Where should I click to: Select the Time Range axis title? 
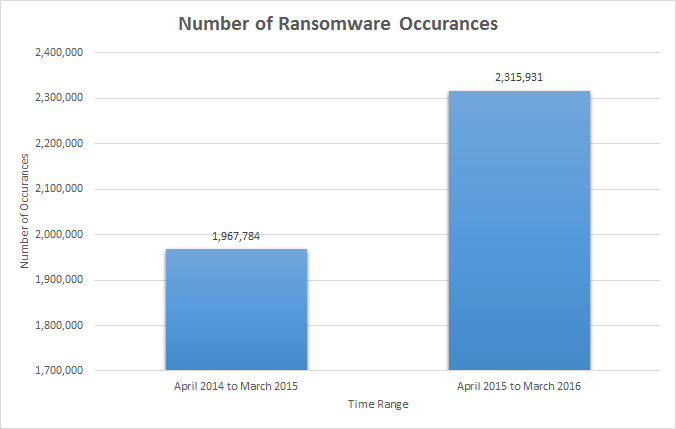click(378, 404)
